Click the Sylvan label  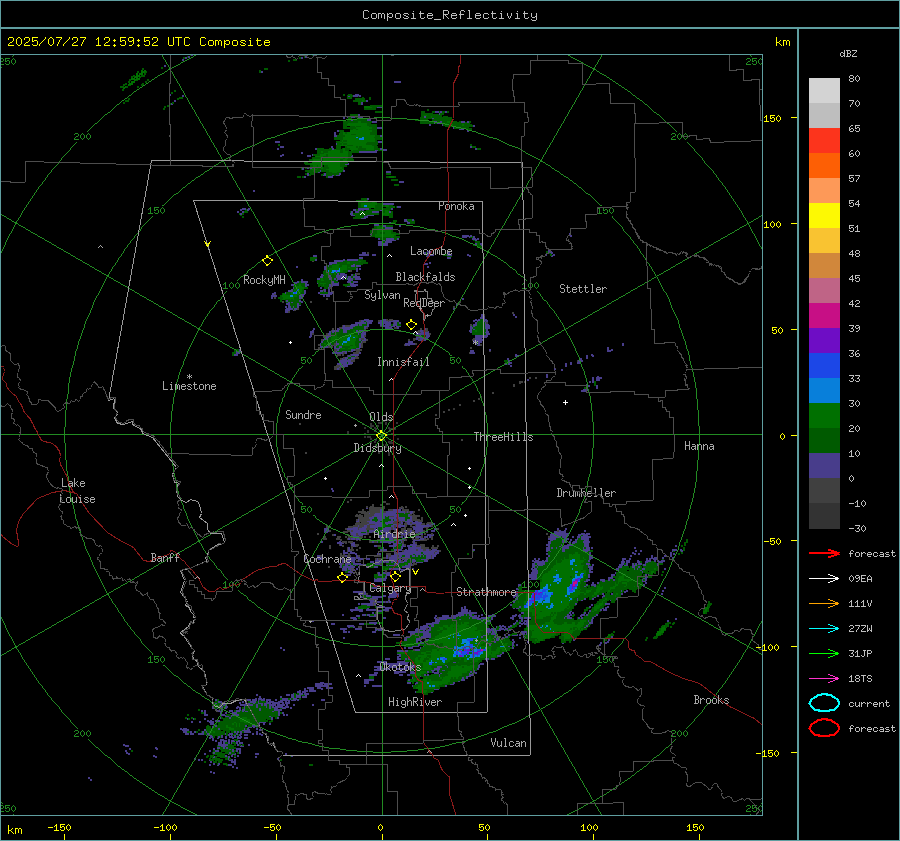pyautogui.click(x=382, y=295)
